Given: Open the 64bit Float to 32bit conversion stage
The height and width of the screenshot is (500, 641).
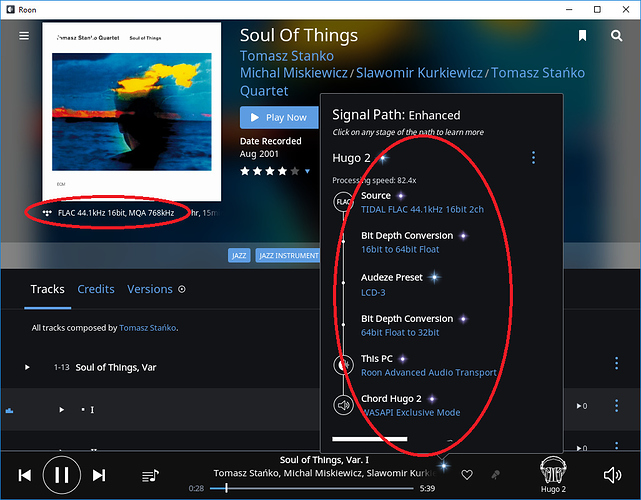Looking at the screenshot, I should 400,333.
